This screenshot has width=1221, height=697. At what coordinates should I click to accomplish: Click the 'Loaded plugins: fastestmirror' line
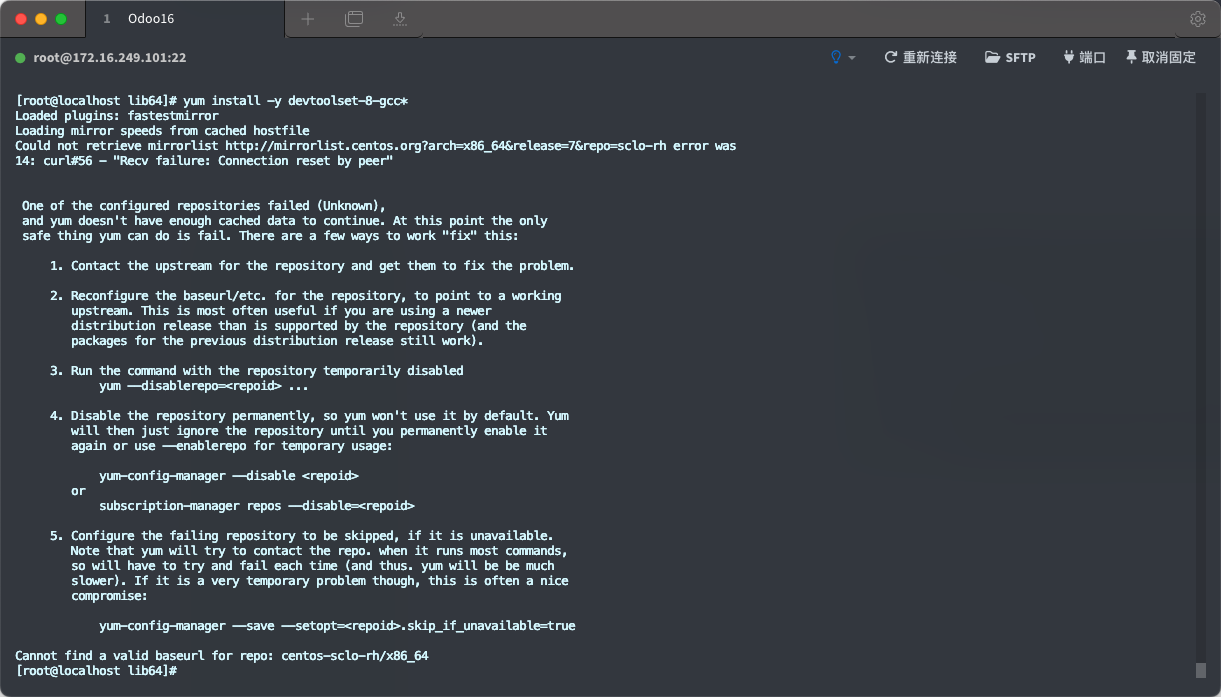click(x=117, y=116)
